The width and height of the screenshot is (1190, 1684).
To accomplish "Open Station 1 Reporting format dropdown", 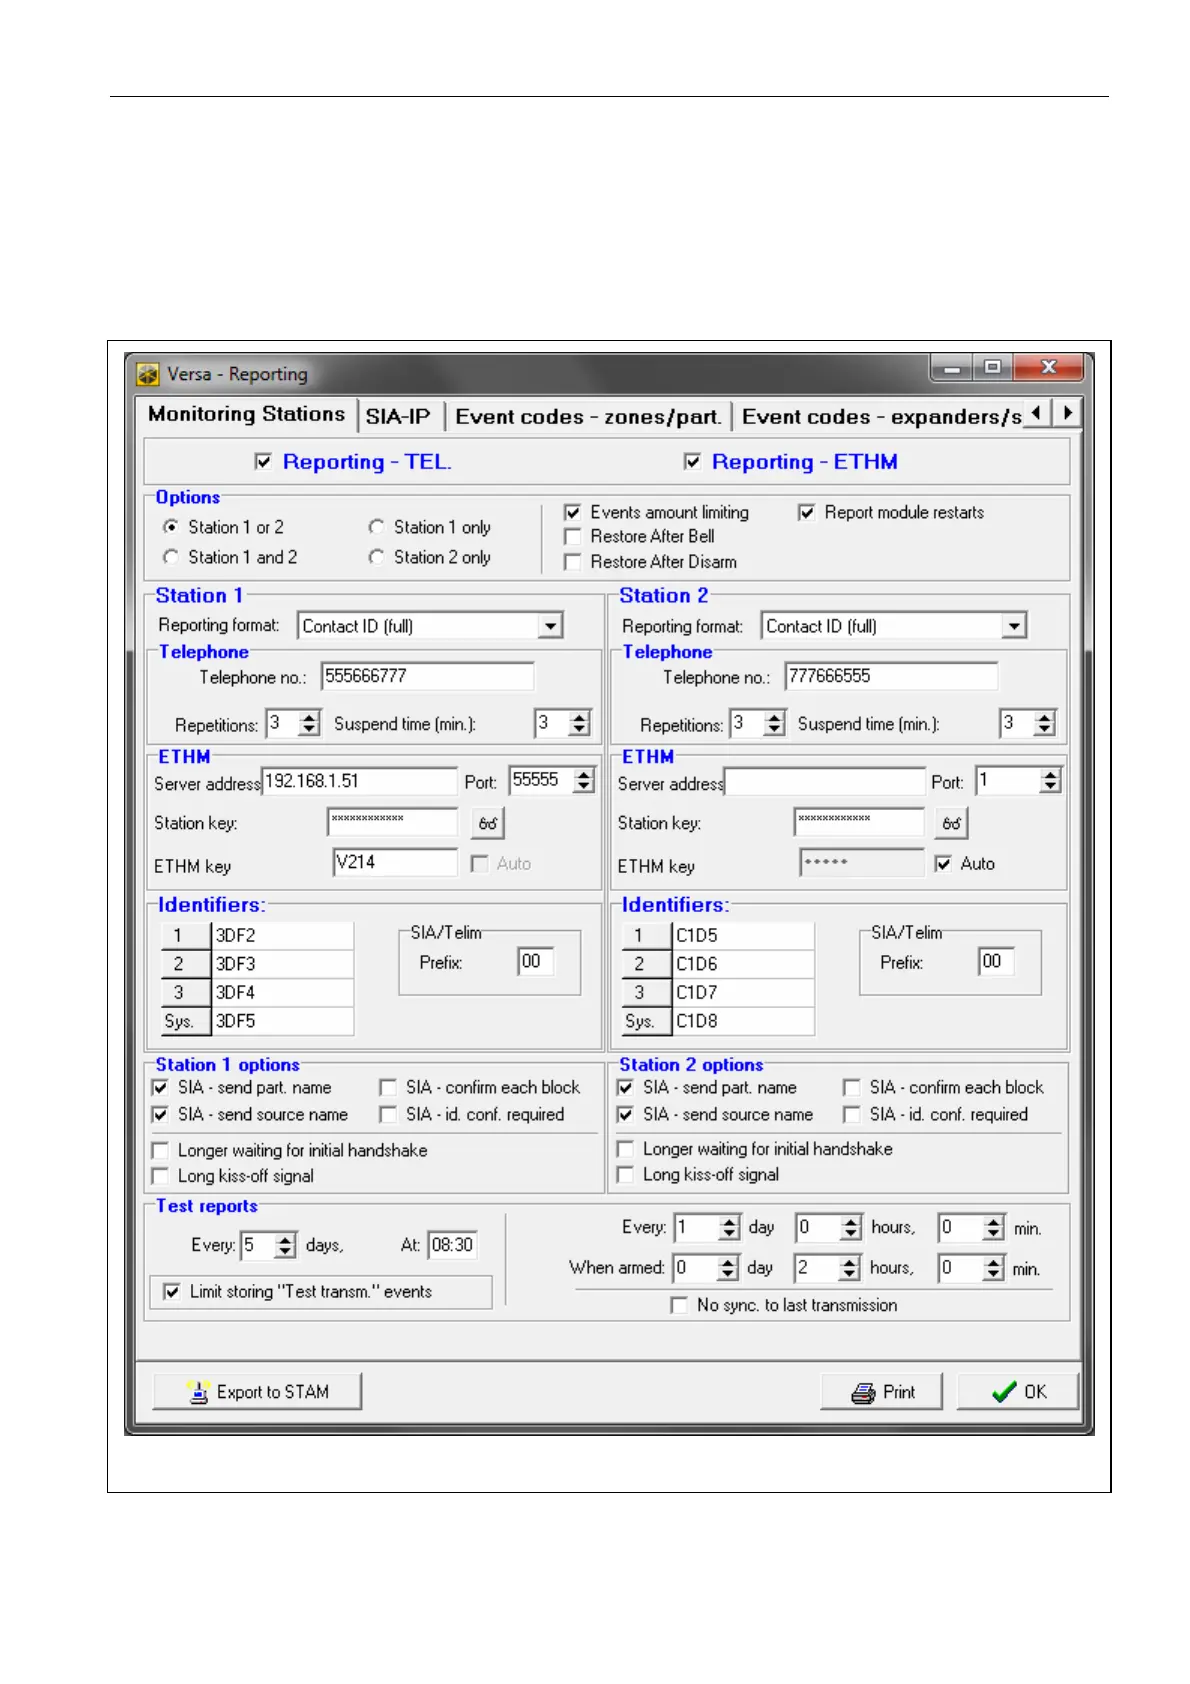I will click(550, 626).
